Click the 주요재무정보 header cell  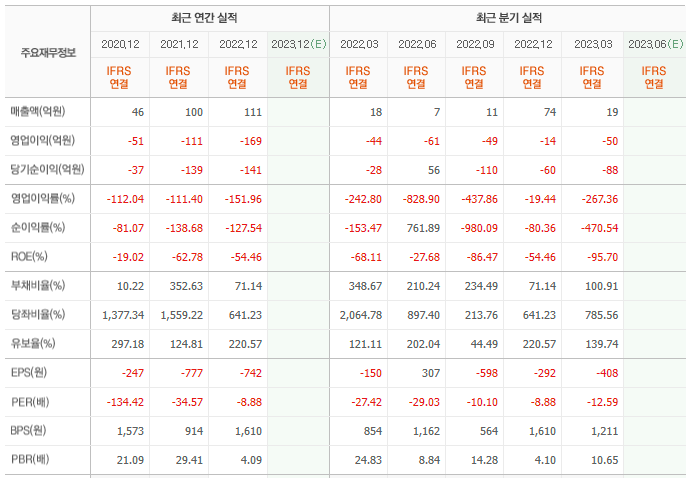tap(48, 53)
